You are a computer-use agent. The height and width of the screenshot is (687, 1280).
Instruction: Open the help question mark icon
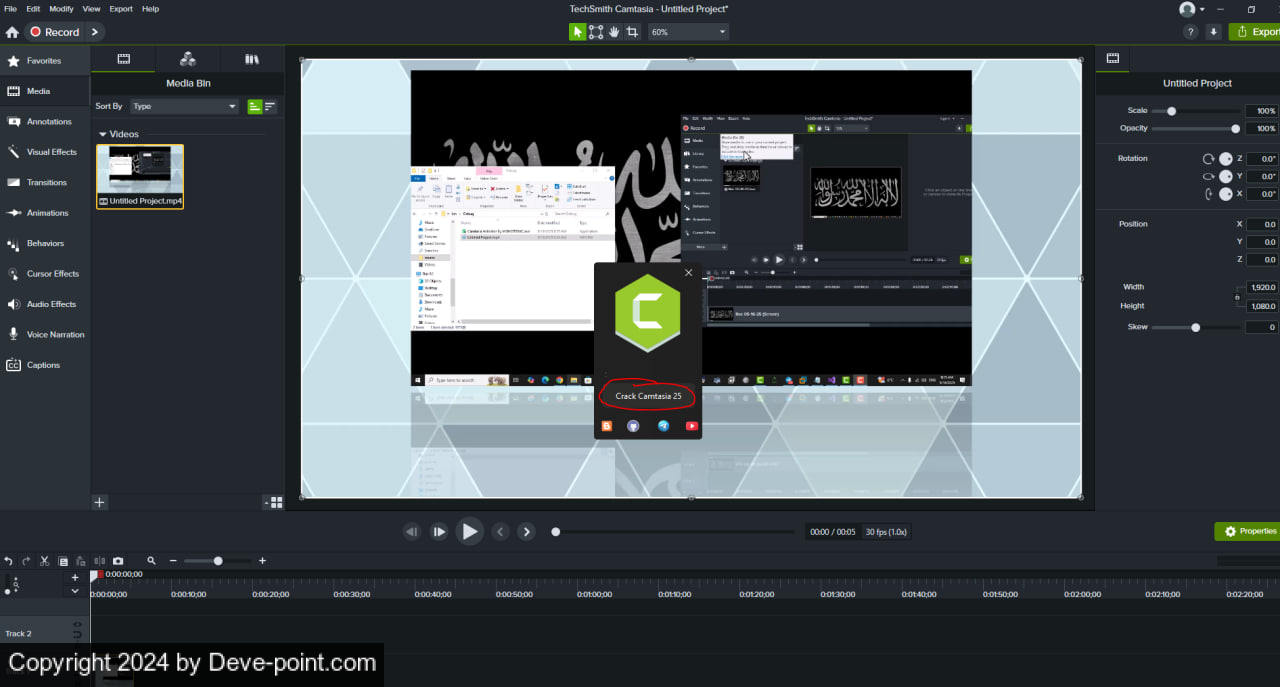[x=1191, y=32]
